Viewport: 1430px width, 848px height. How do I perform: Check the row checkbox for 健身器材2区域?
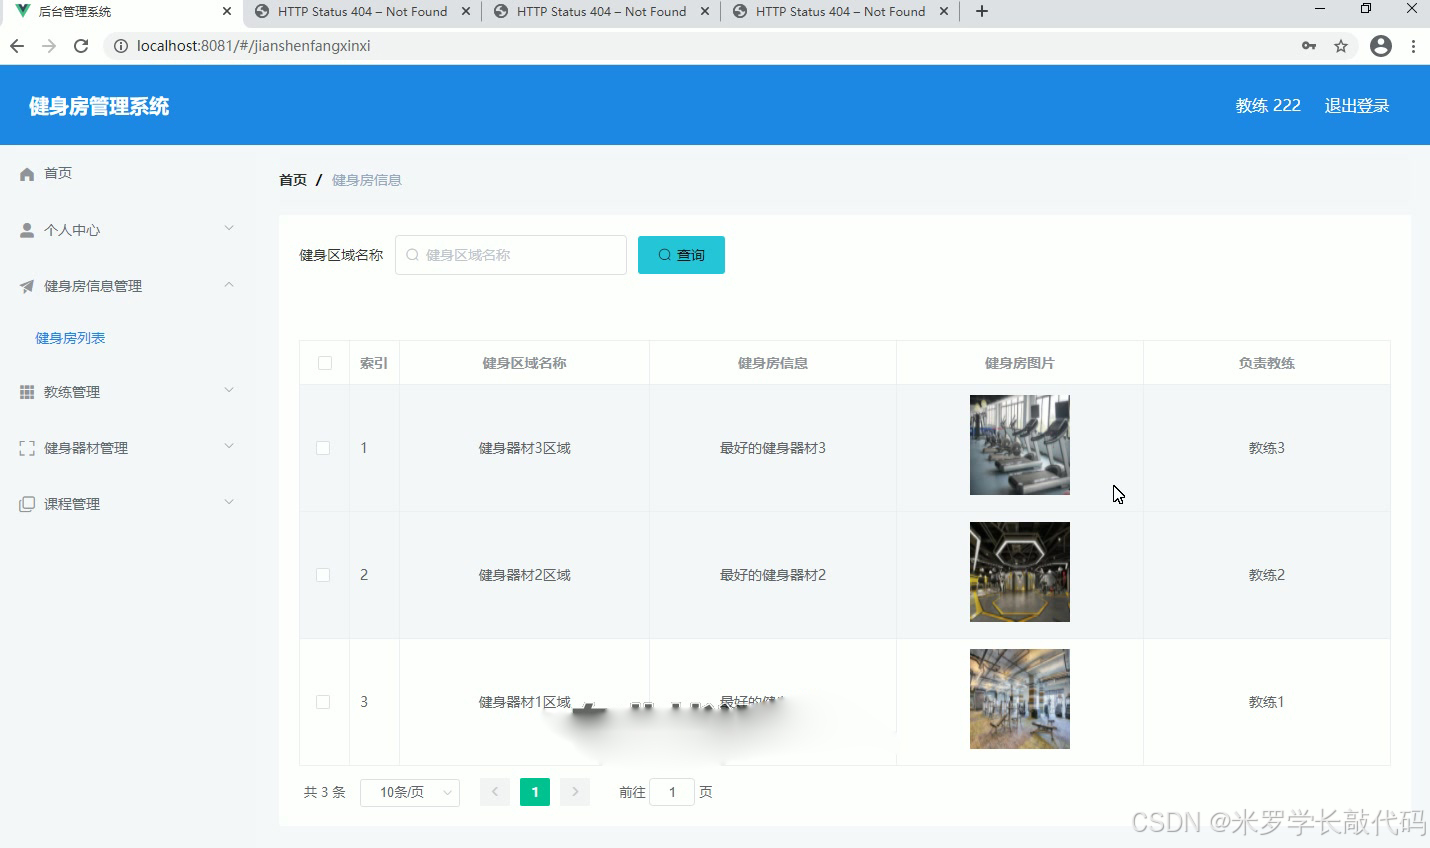[x=324, y=574]
